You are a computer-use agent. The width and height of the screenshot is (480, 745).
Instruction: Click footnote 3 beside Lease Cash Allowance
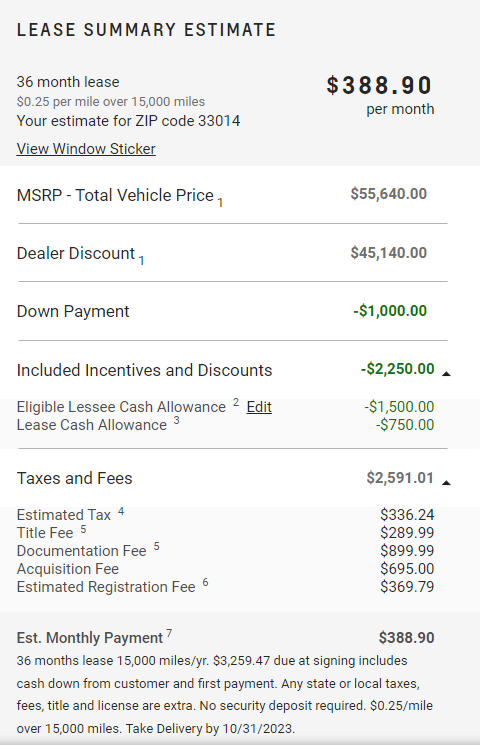click(176, 420)
